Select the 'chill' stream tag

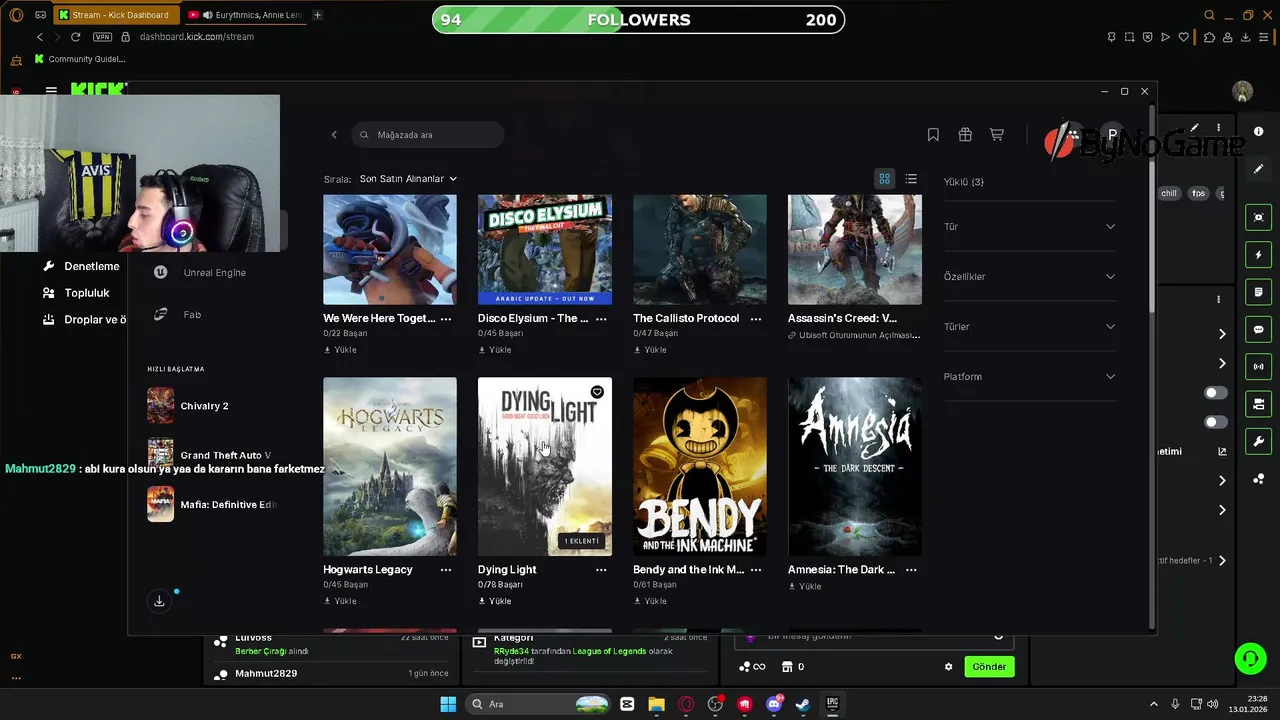click(1169, 194)
